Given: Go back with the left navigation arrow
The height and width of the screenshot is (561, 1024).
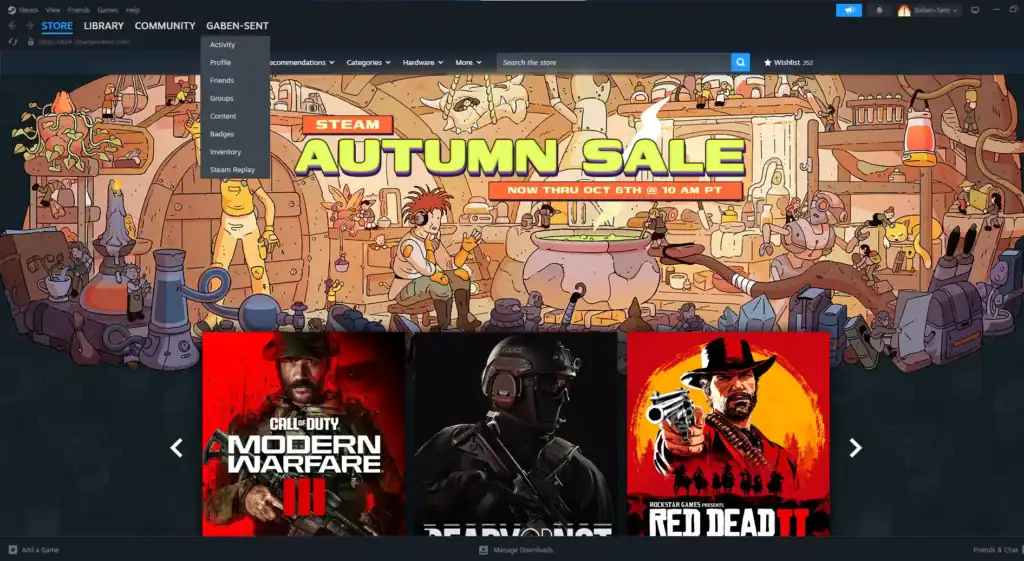Looking at the screenshot, I should pyautogui.click(x=12, y=26).
